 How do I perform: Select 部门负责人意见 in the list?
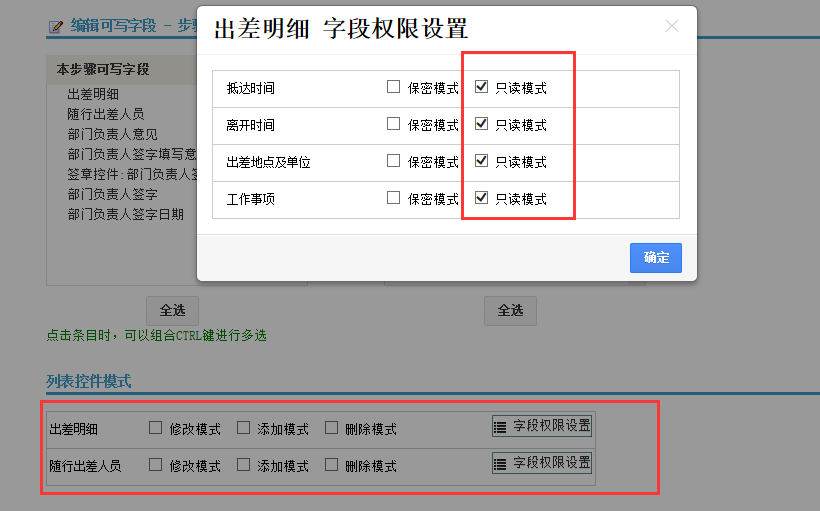pyautogui.click(x=112, y=134)
